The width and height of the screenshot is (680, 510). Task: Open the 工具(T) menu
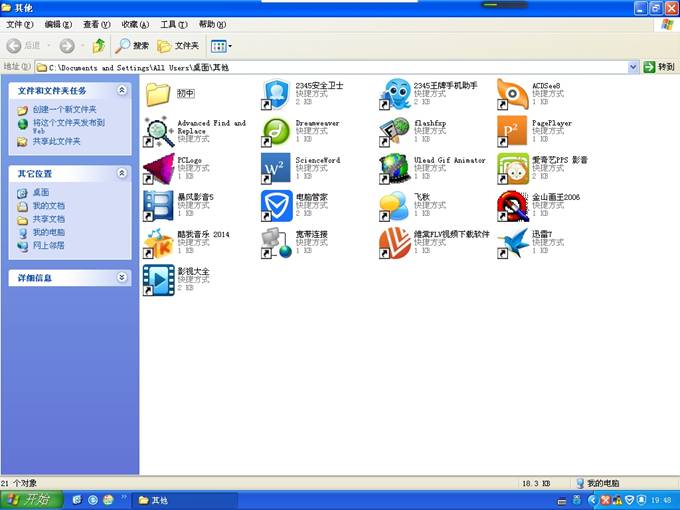(x=173, y=24)
